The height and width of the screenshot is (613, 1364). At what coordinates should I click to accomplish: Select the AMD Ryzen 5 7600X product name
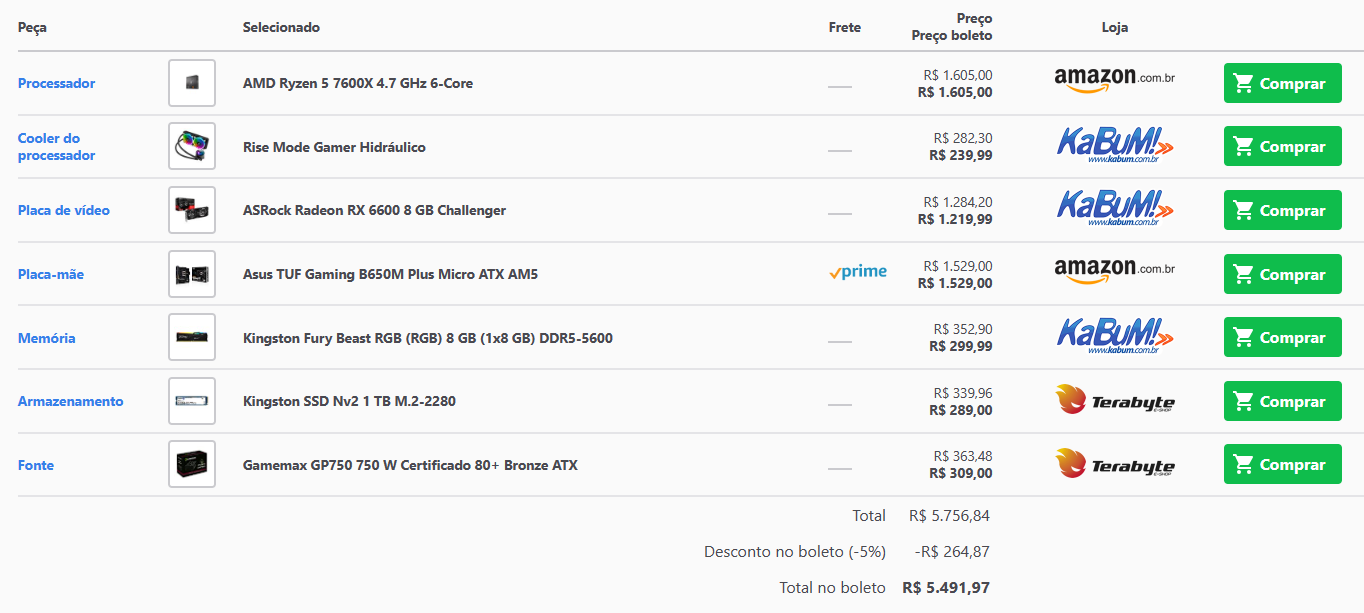point(358,83)
